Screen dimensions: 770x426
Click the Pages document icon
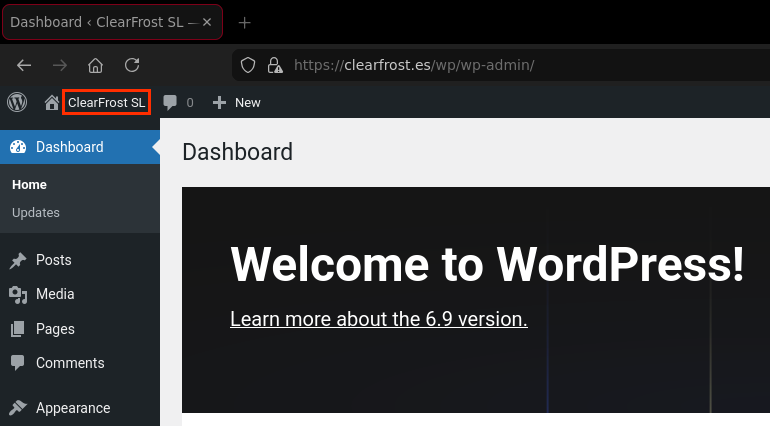tap(18, 329)
